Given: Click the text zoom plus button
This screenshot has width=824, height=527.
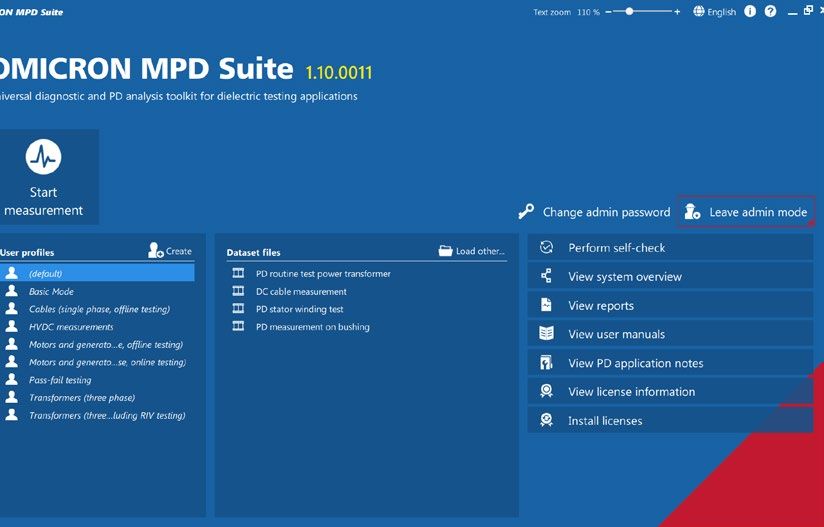Looking at the screenshot, I should point(677,12).
